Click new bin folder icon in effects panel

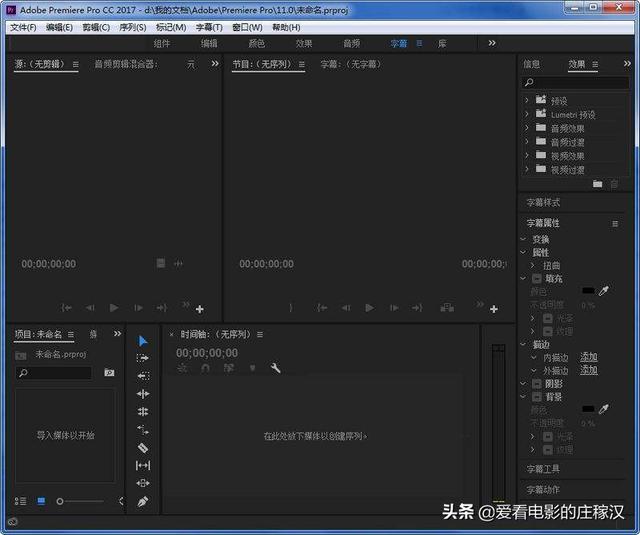(598, 184)
